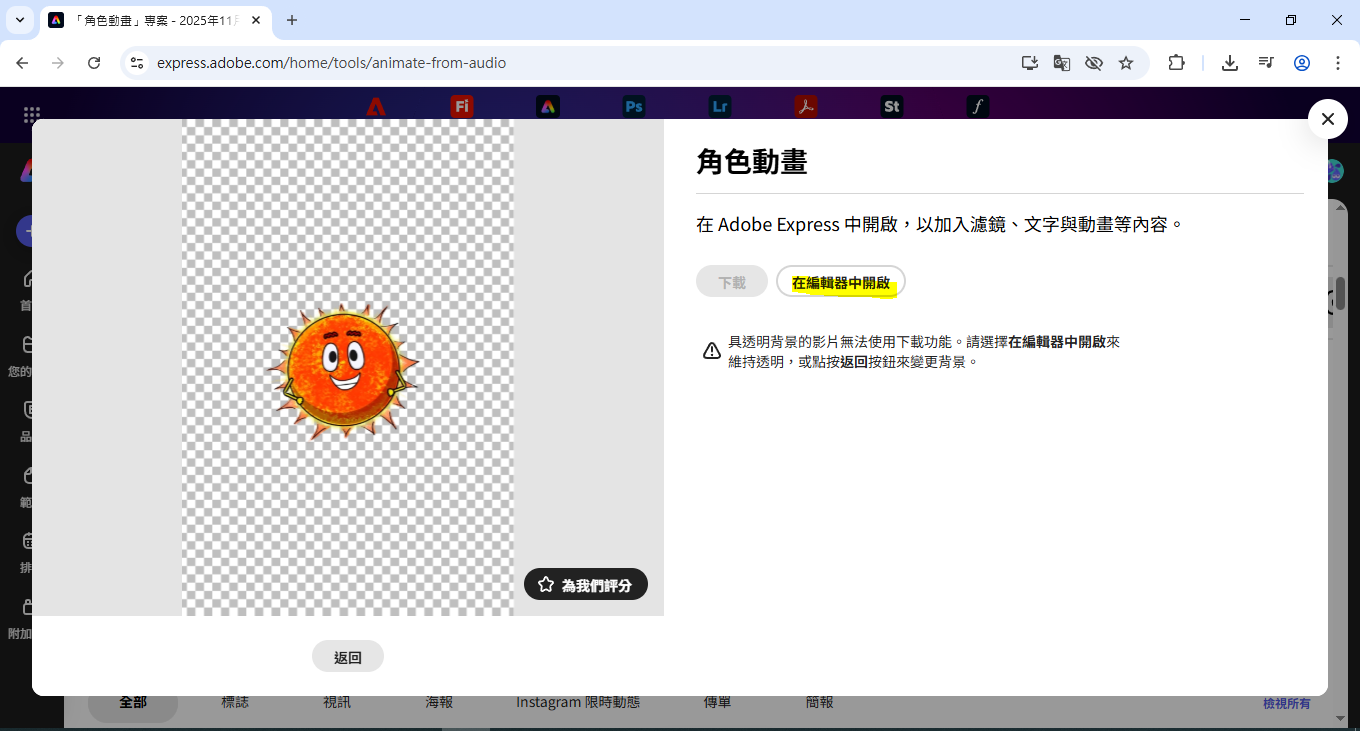1360x731 pixels.
Task: Bookmark this page with the star icon
Action: 1126,63
